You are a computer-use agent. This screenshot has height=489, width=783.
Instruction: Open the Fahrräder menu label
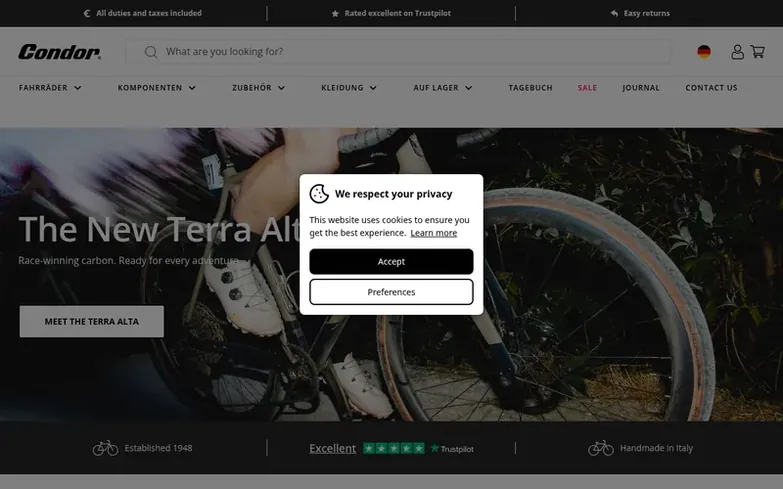(43, 88)
